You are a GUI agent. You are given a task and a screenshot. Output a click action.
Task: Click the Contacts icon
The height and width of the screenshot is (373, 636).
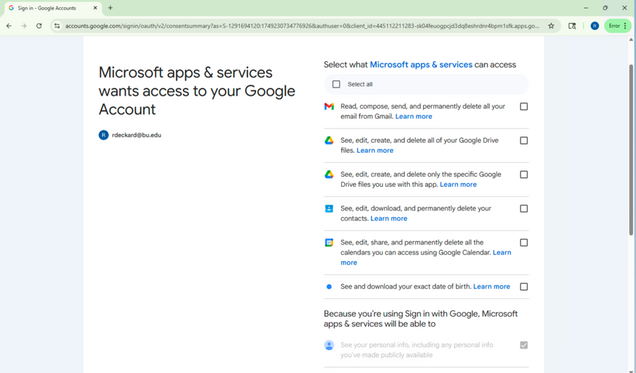(329, 209)
